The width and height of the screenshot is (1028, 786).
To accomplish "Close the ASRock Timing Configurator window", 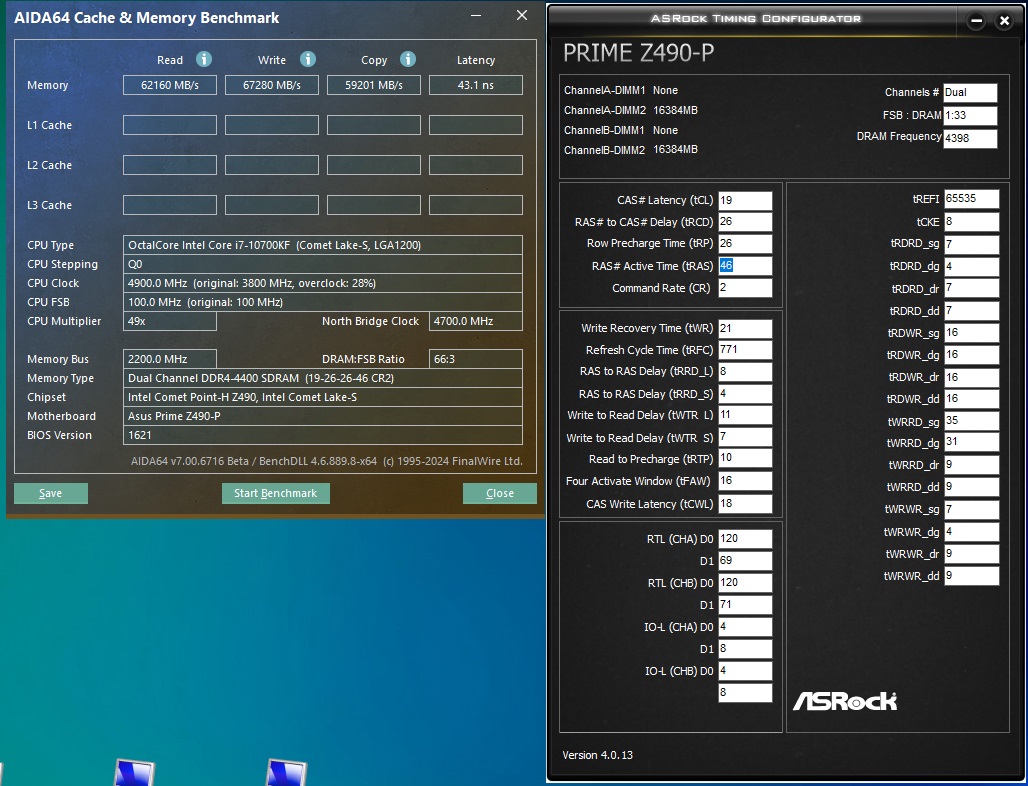I will pyautogui.click(x=1004, y=21).
